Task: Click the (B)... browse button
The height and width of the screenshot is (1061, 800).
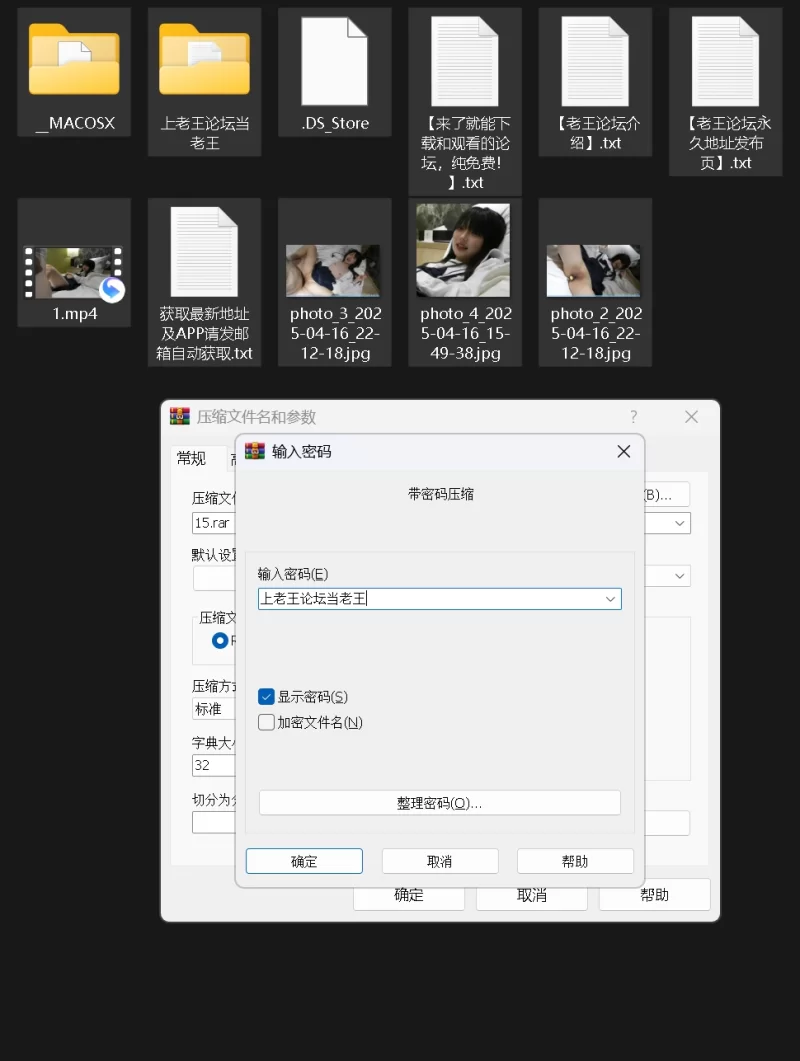Action: [x=667, y=495]
